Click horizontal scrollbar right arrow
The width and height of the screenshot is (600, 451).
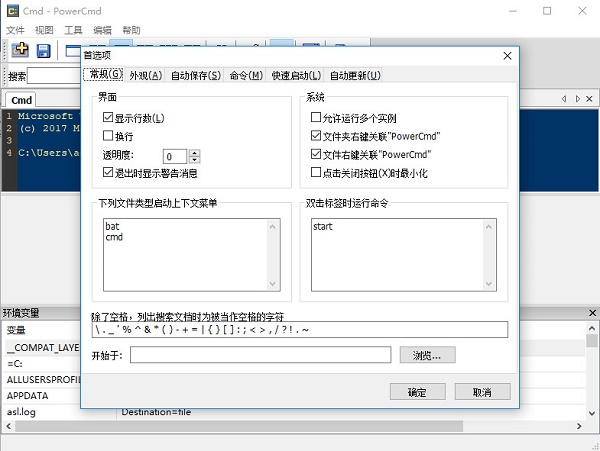tap(579, 426)
